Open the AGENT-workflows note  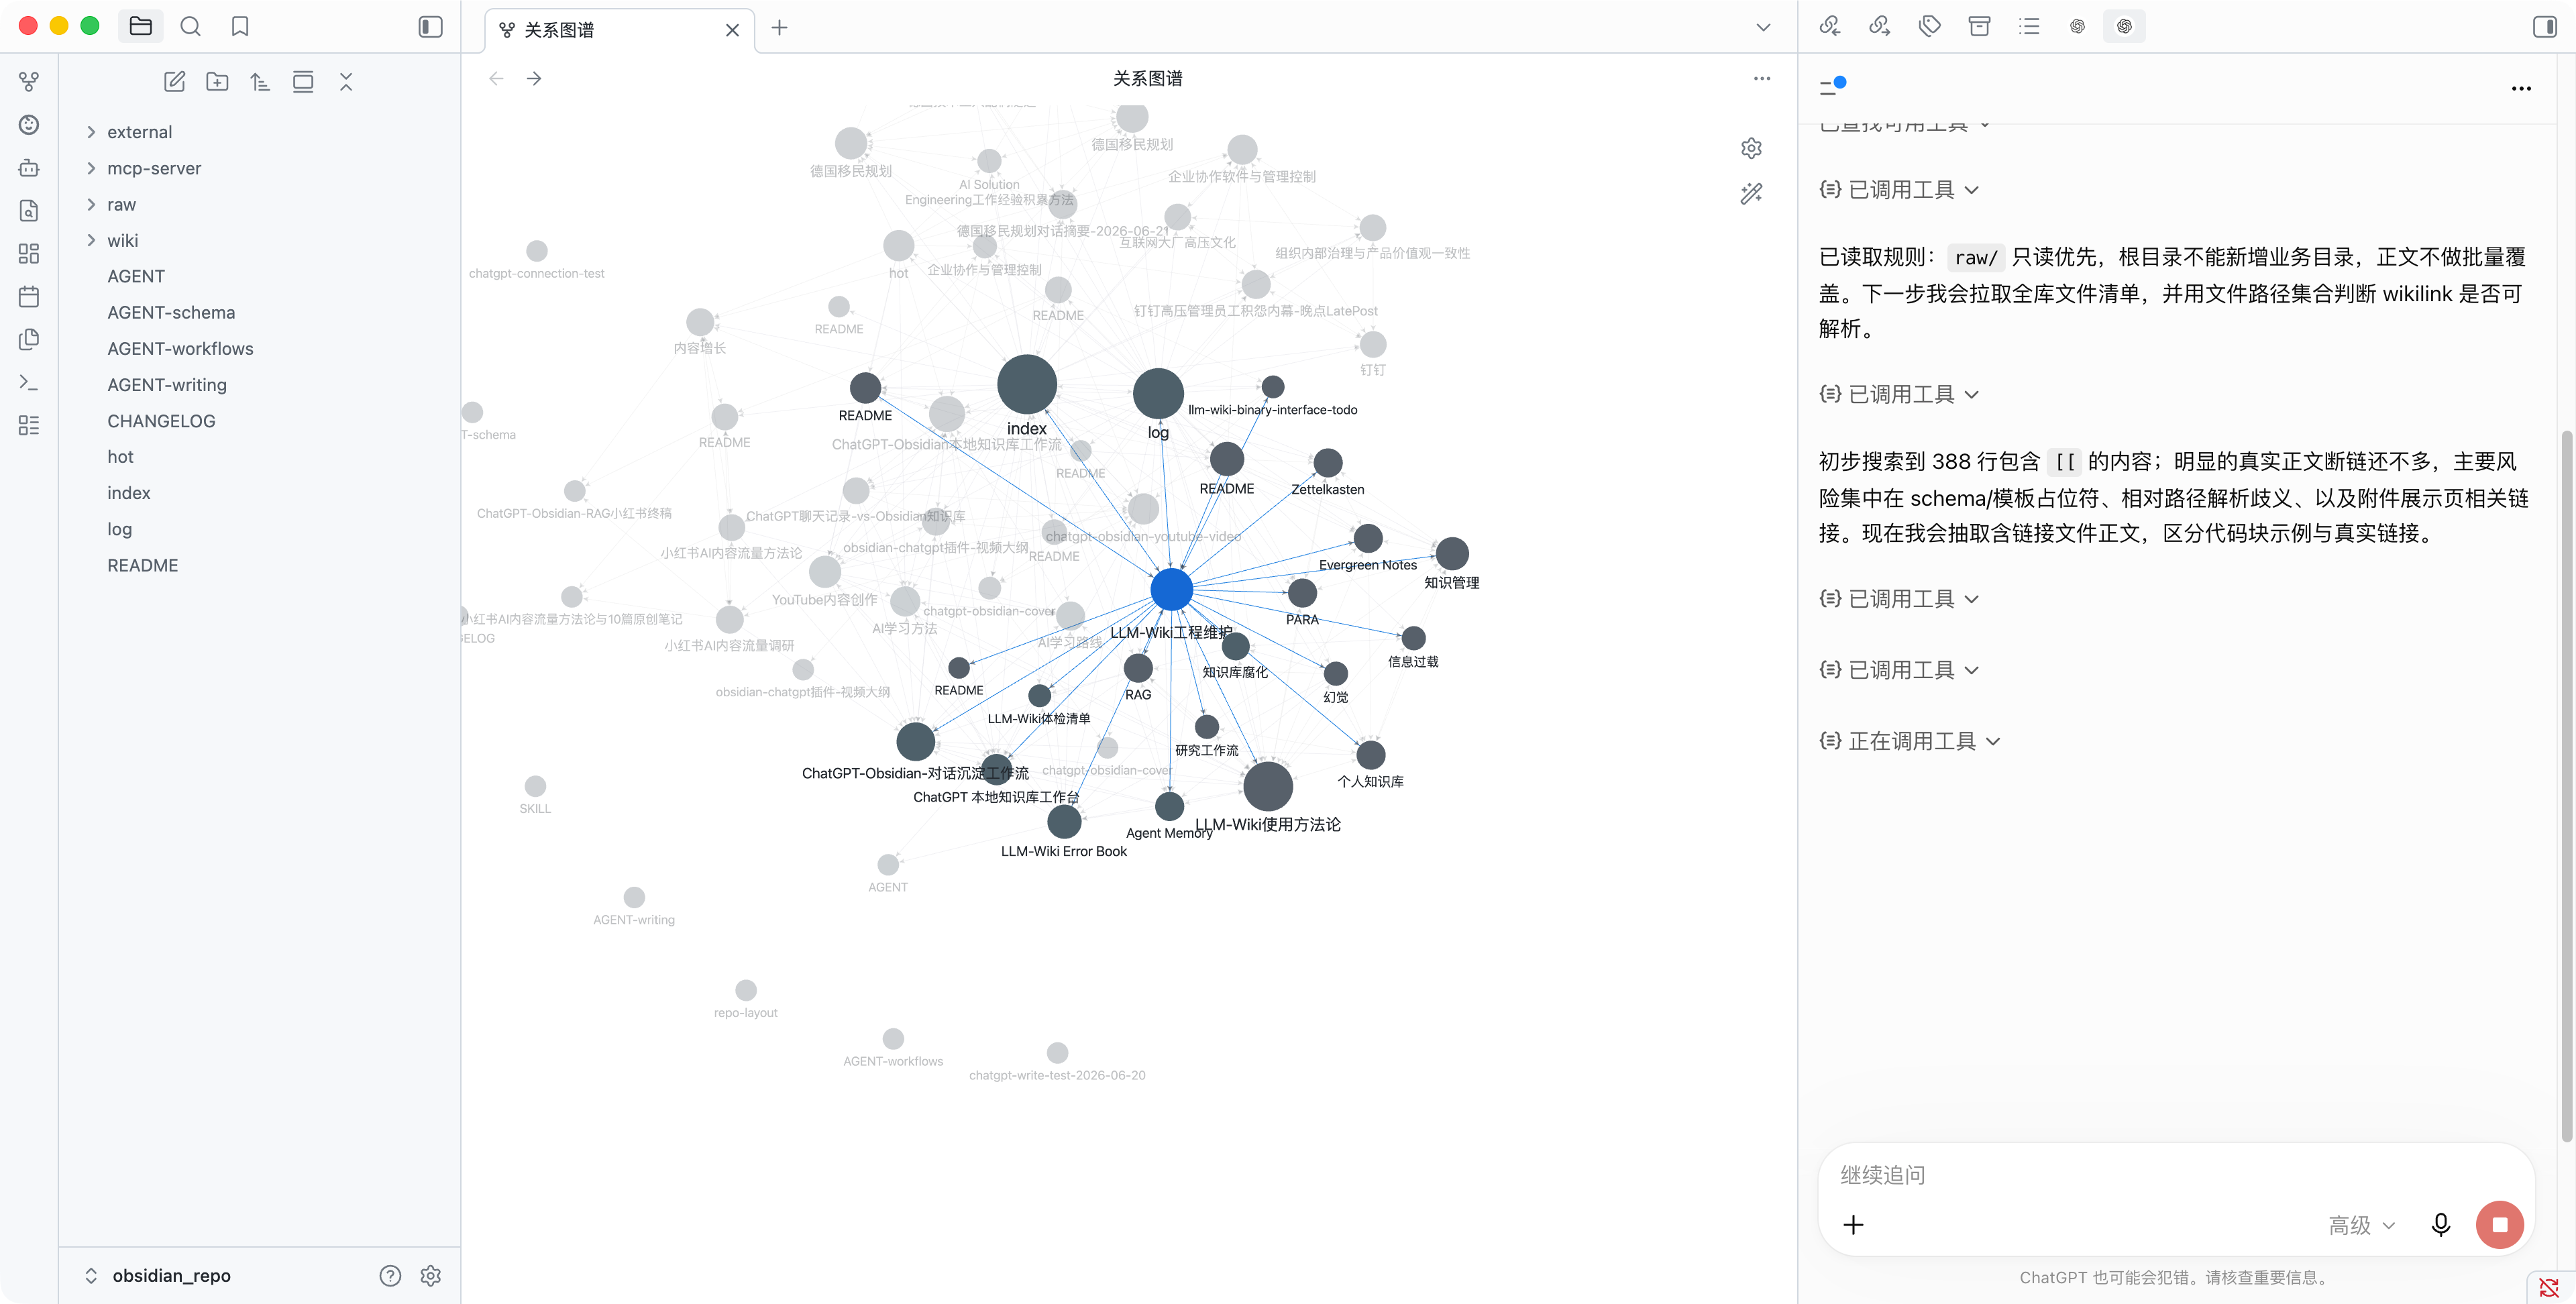(180, 349)
